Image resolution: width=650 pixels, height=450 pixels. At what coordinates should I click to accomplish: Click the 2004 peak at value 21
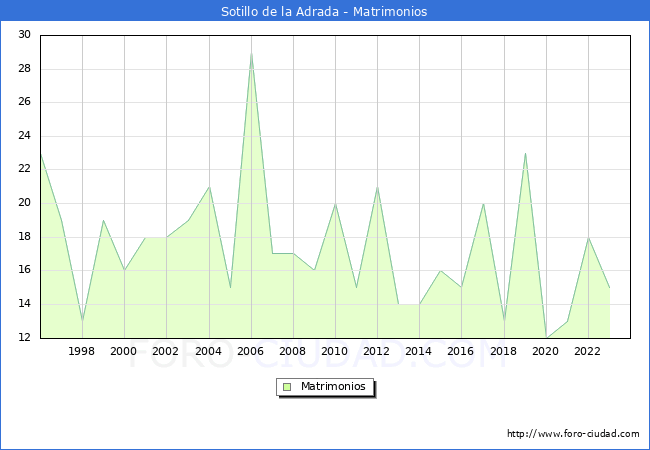(x=209, y=187)
